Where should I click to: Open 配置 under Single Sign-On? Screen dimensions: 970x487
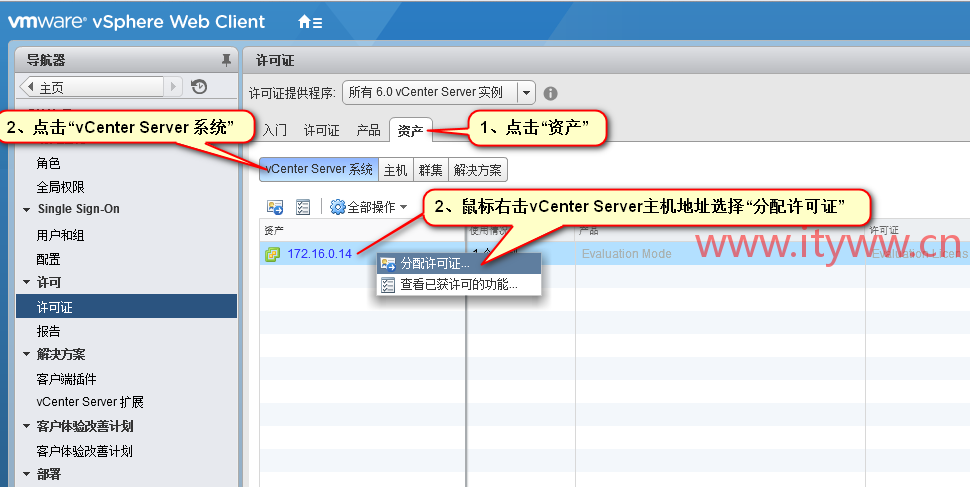(48, 259)
